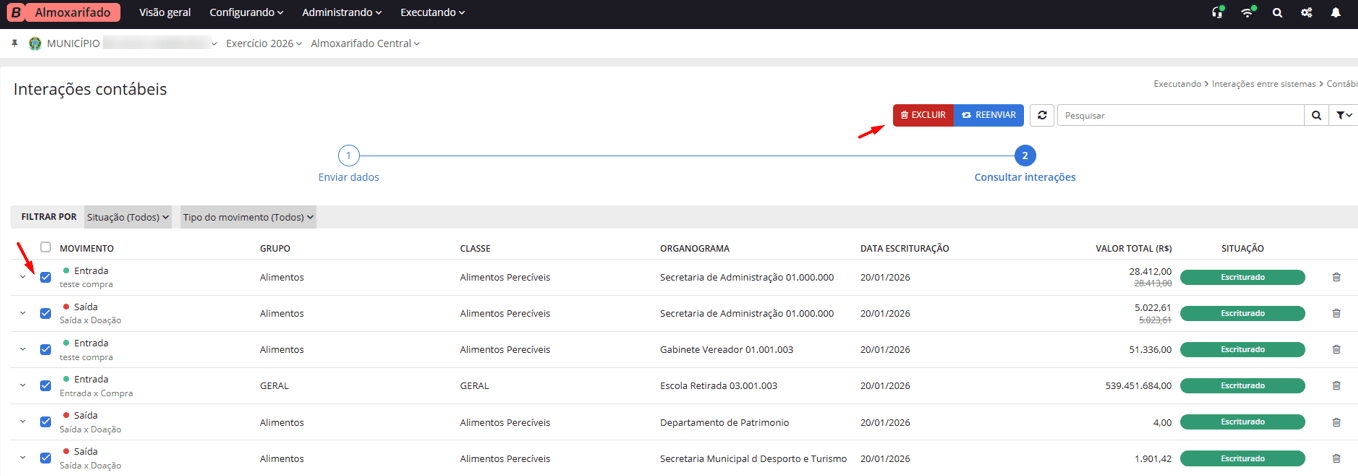Click the pin icon beside Município
This screenshot has height=476, width=1358.
coord(15,44)
